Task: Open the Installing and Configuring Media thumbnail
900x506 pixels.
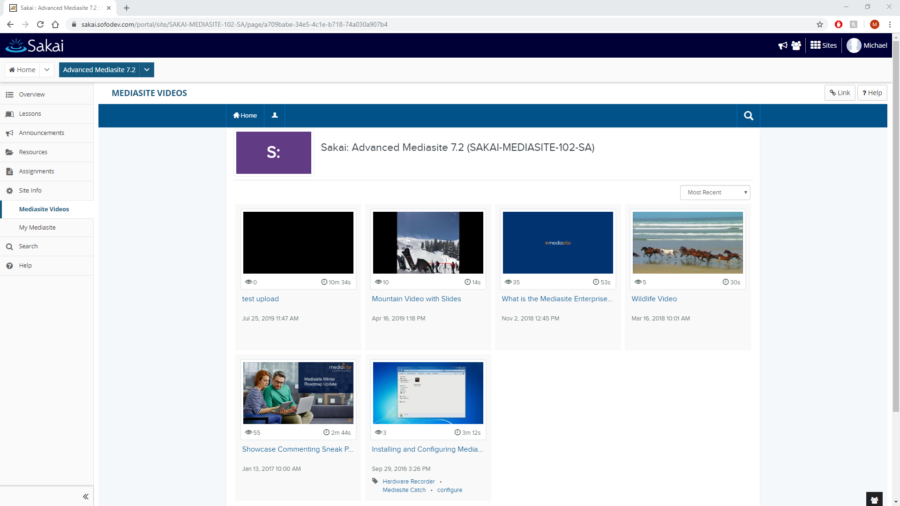Action: (x=428, y=393)
